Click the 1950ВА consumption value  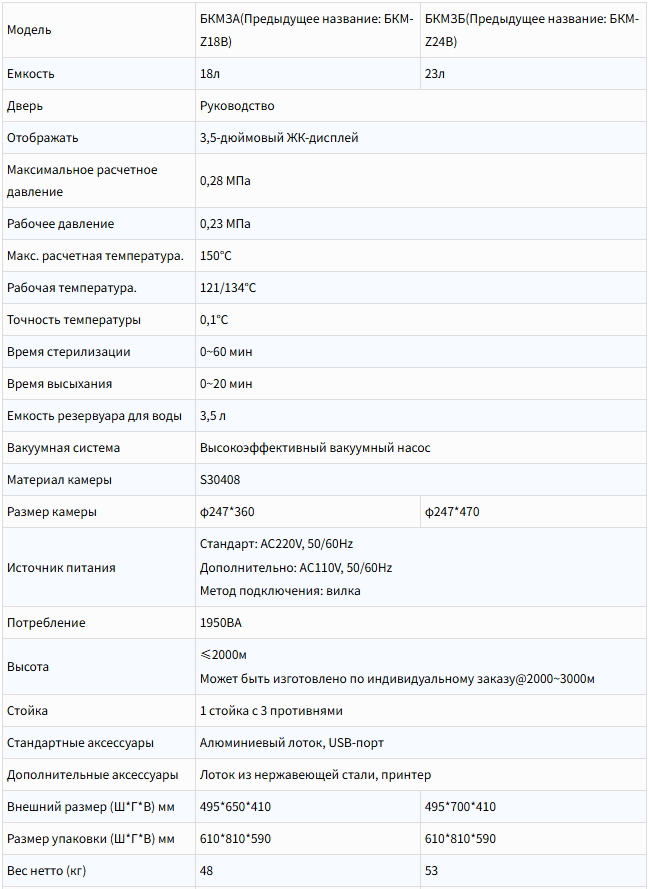click(x=220, y=623)
